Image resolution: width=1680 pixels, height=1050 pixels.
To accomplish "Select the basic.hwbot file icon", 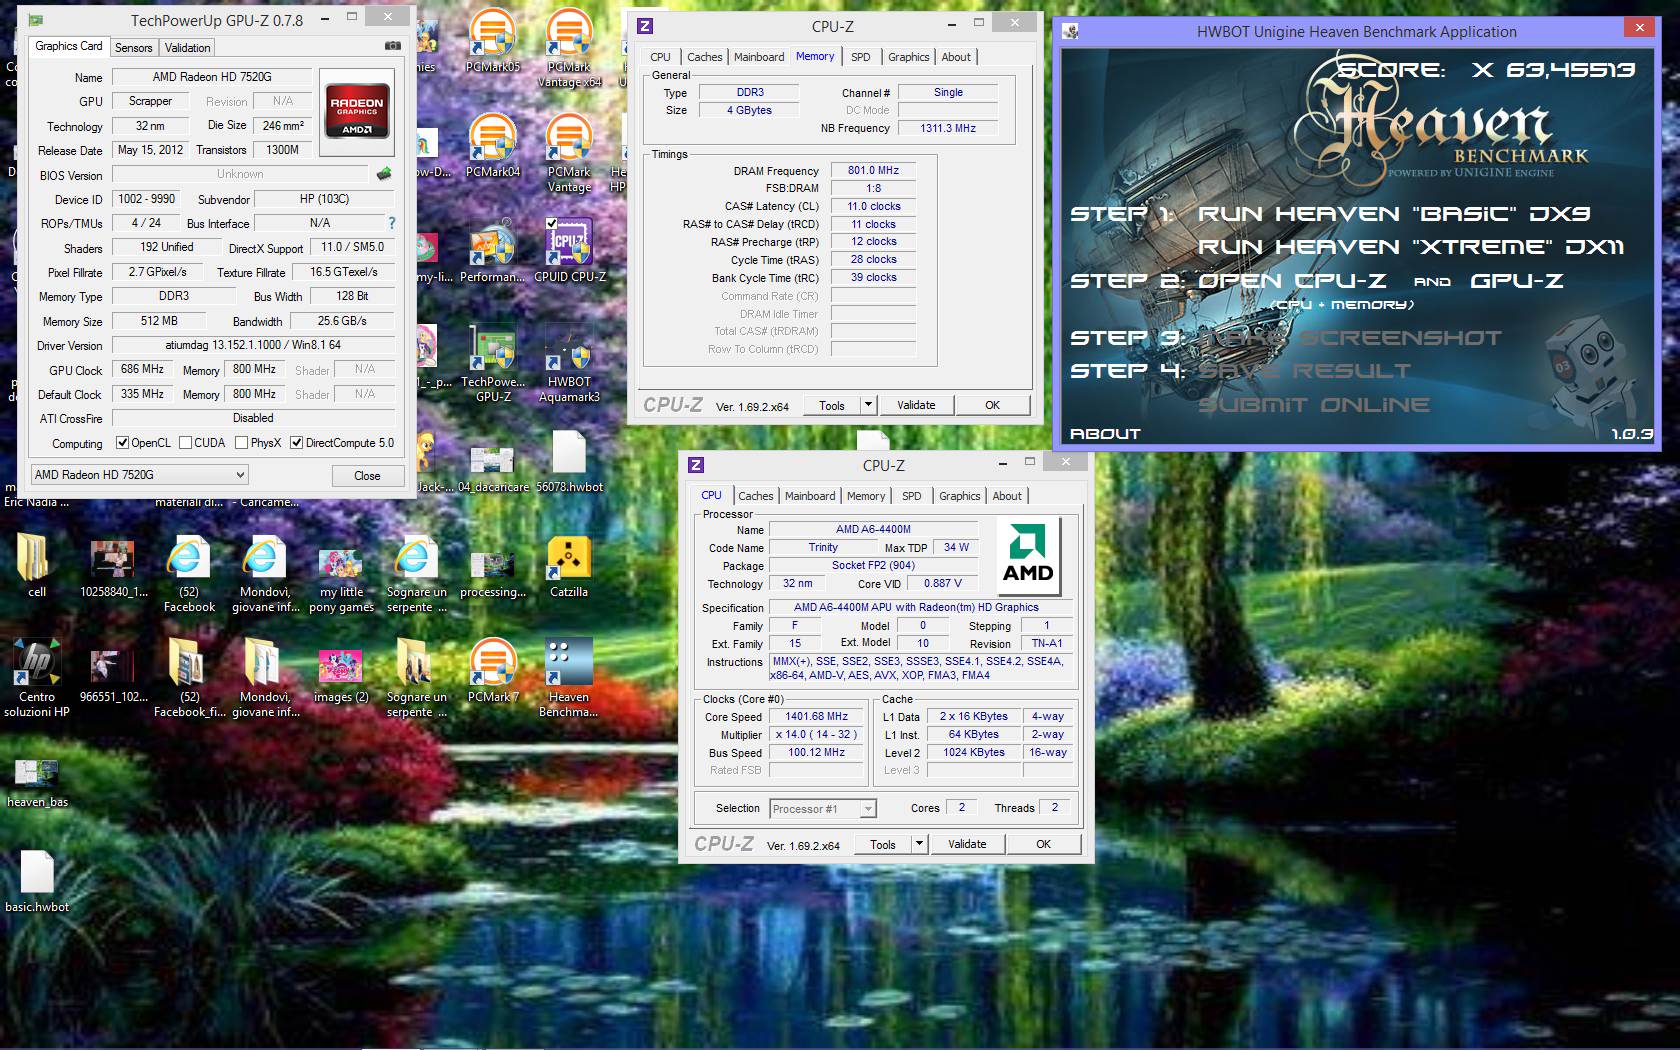I will 37,882.
